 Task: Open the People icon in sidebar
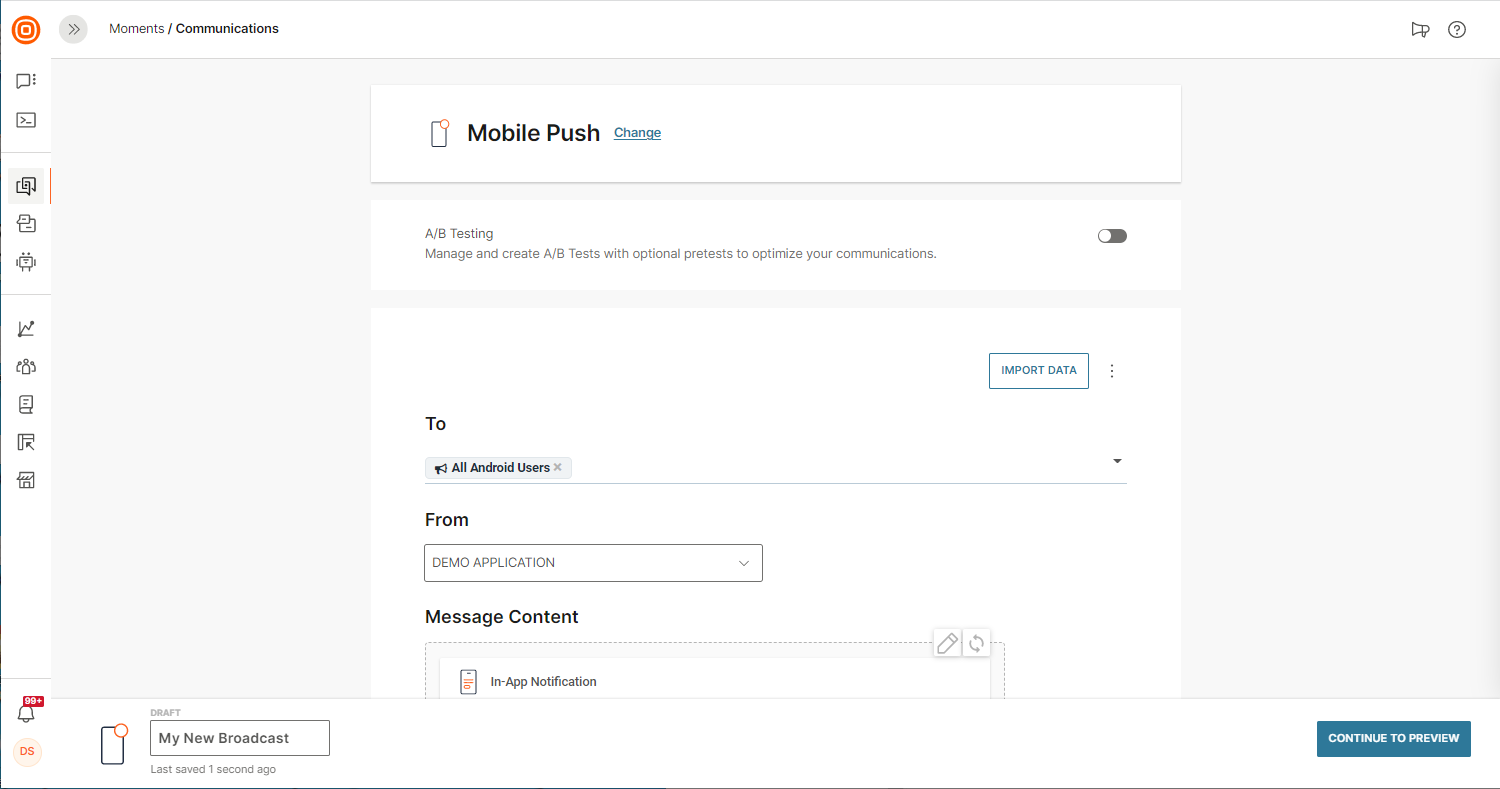tap(26, 366)
